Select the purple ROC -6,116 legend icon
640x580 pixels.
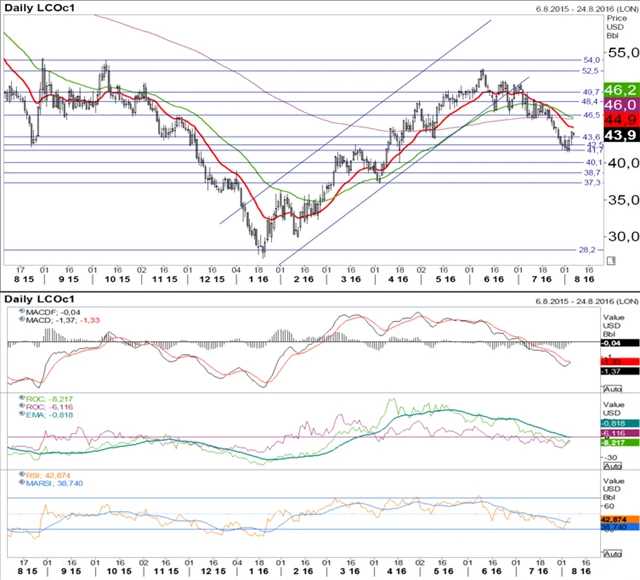(20, 406)
